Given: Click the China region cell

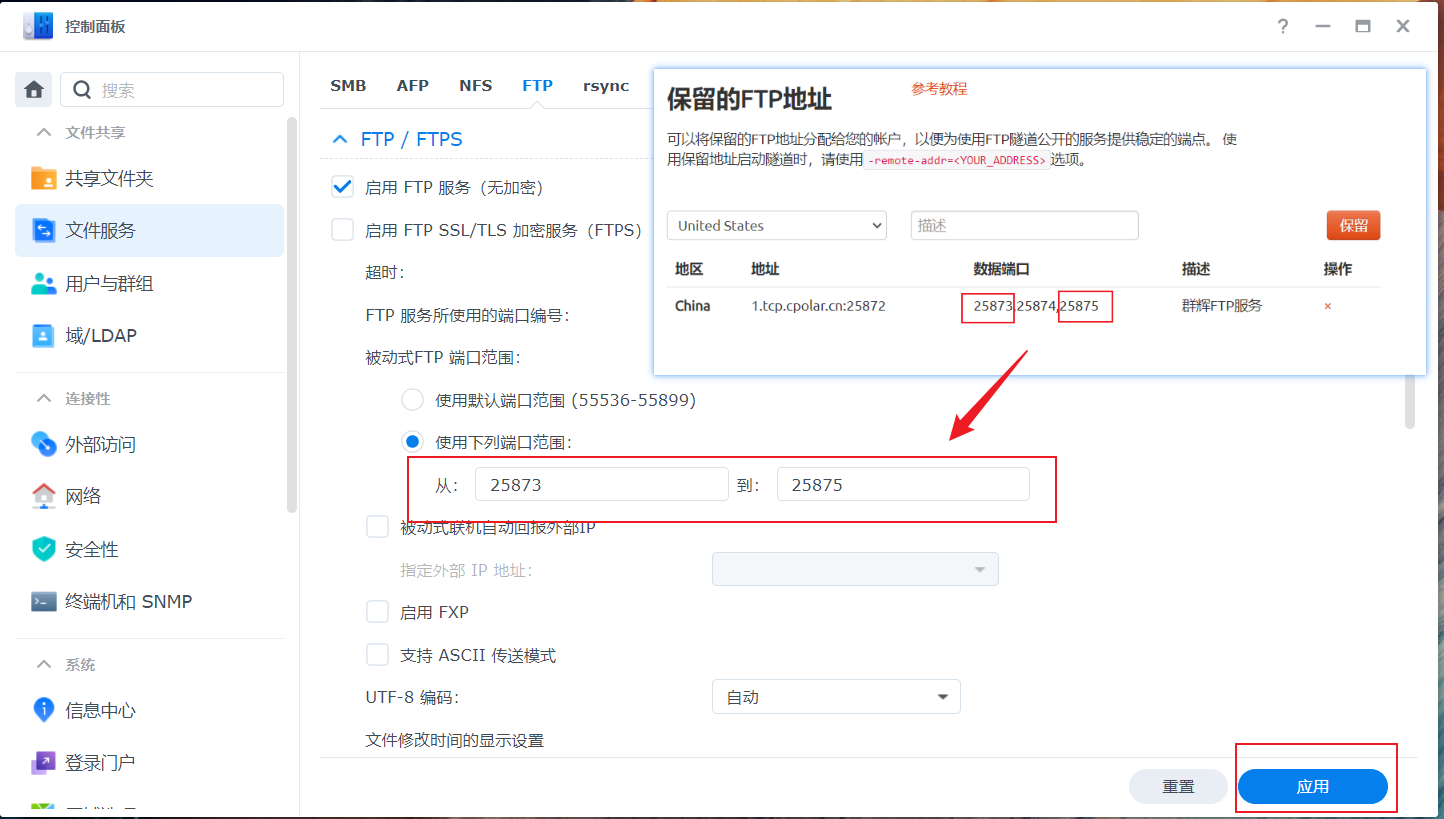Looking at the screenshot, I should tap(693, 306).
